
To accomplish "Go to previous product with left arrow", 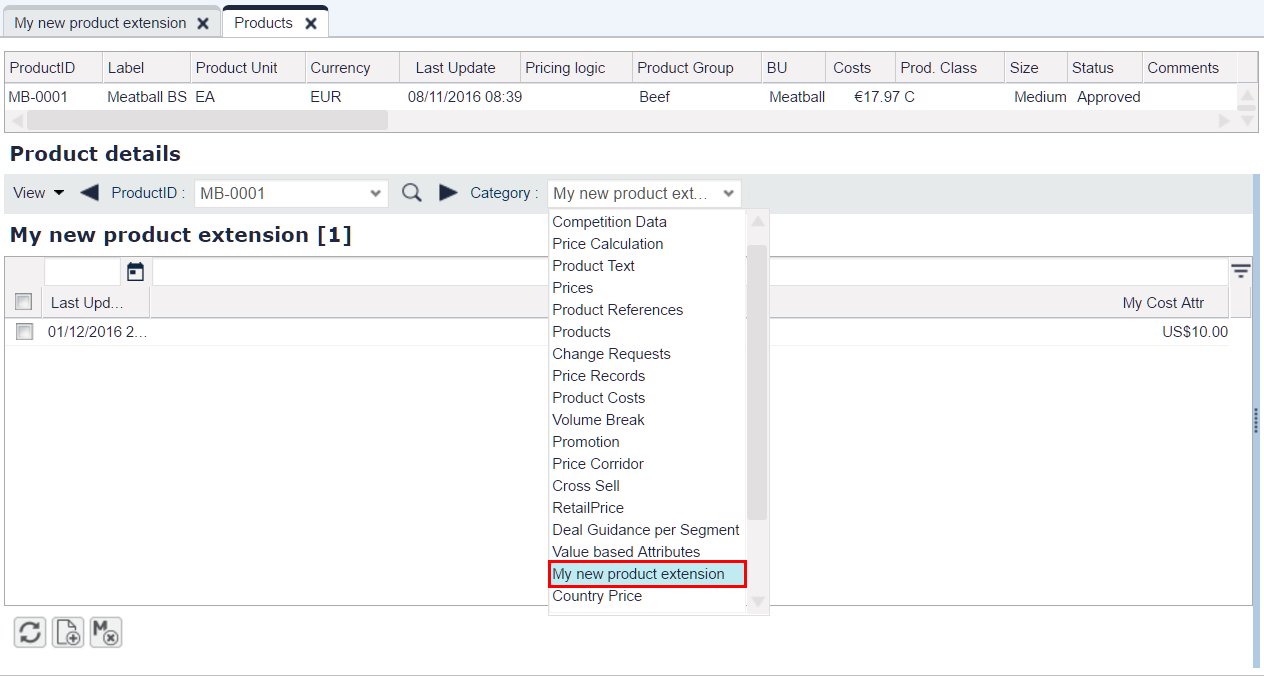I will [89, 193].
